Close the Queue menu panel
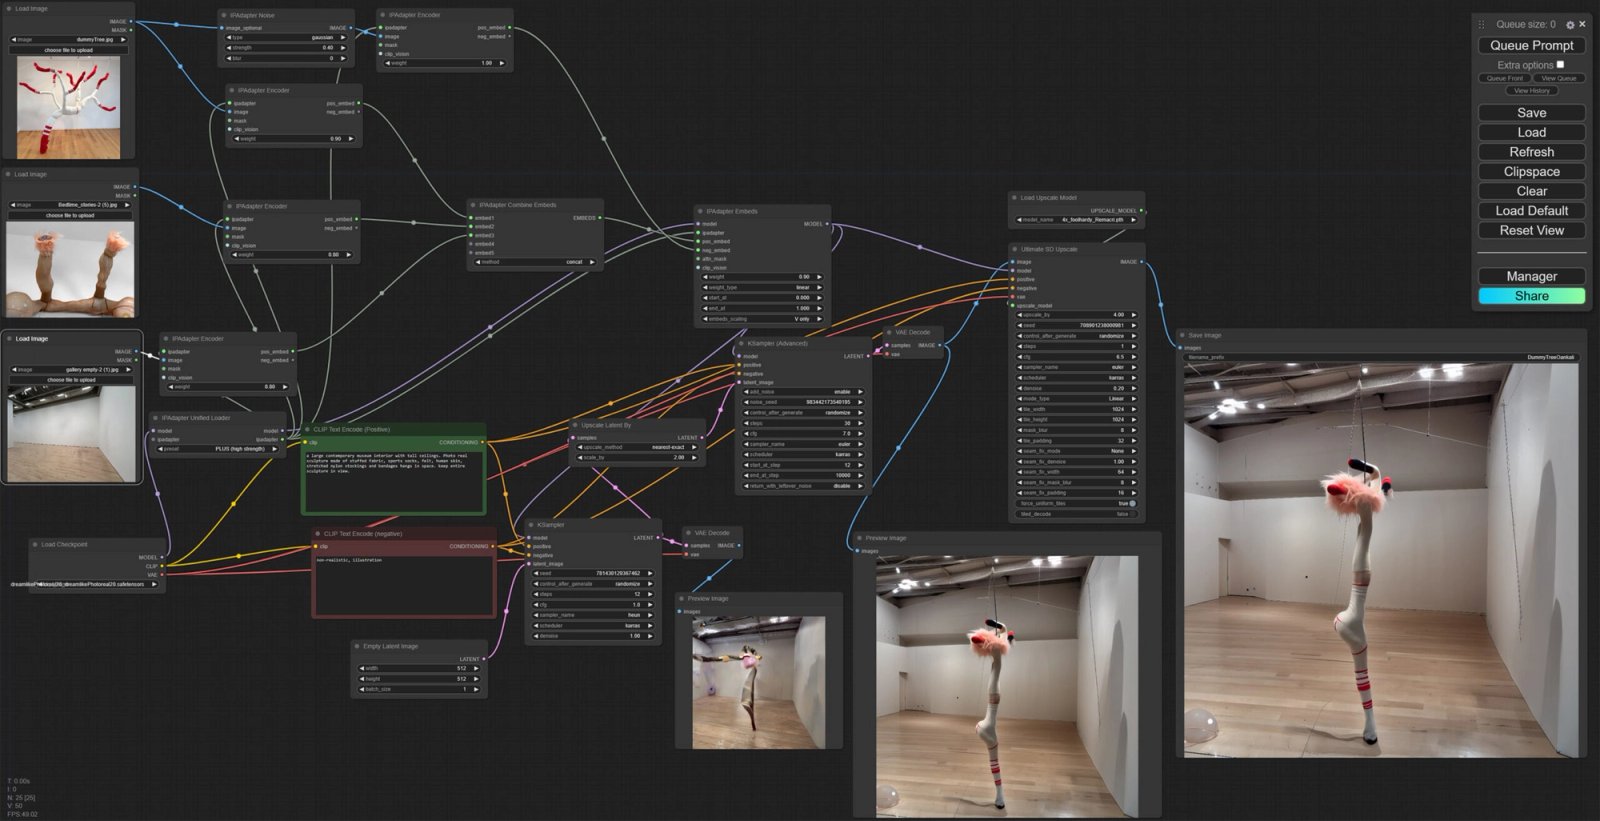The height and width of the screenshot is (821, 1600). click(x=1582, y=24)
